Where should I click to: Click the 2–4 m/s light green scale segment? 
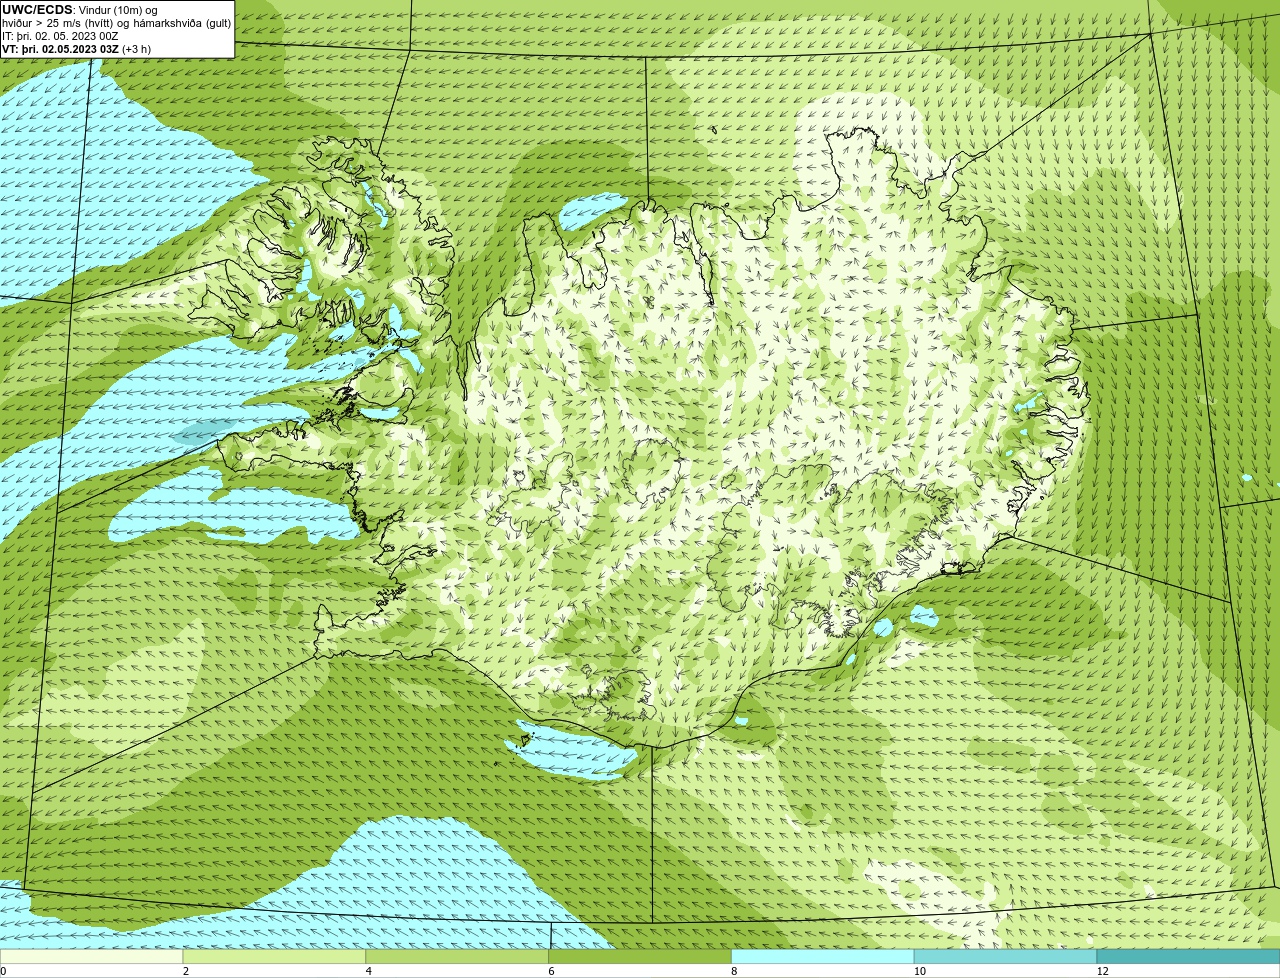coord(275,957)
